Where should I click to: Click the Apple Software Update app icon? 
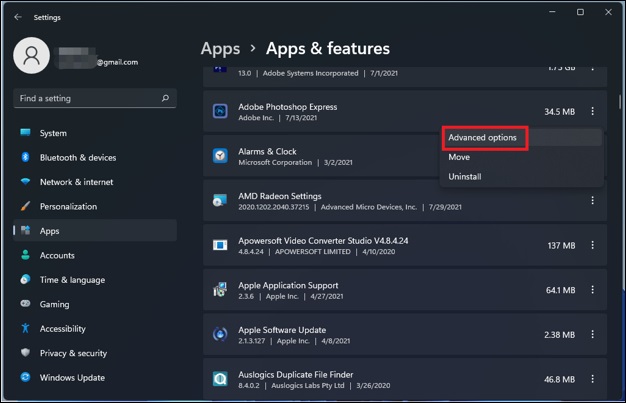[x=220, y=334]
